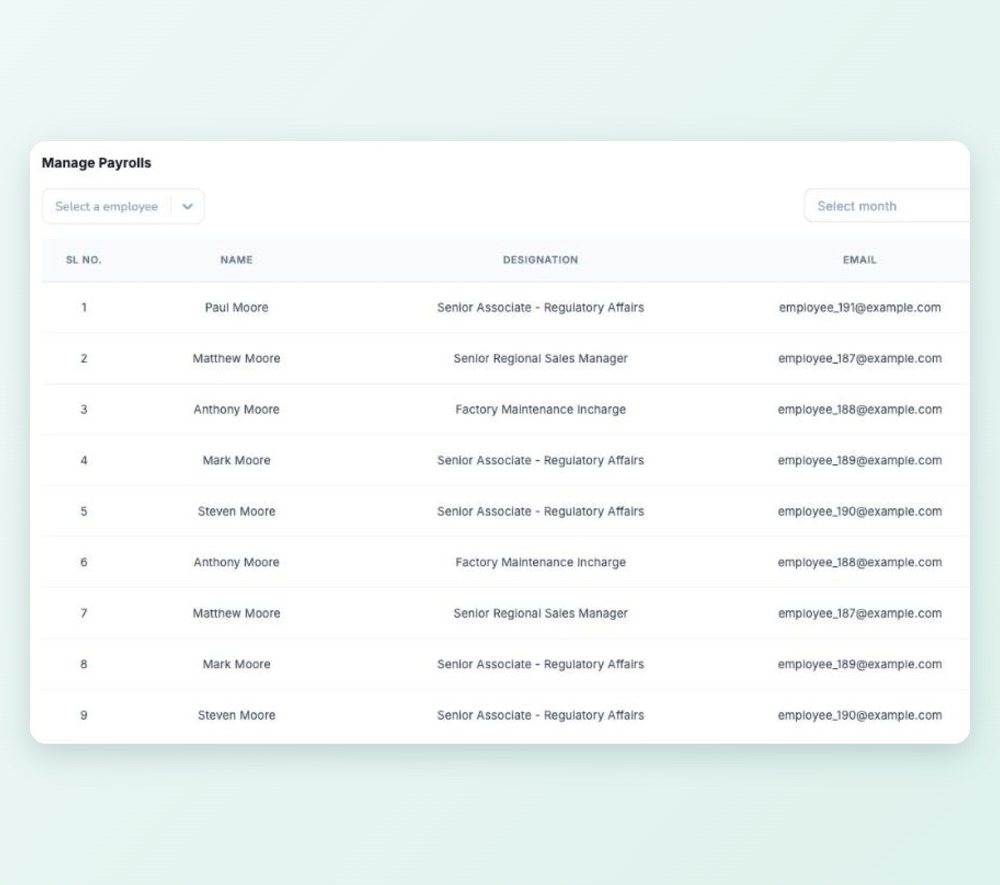Click the NAME column header
1000x885 pixels.
[237, 260]
